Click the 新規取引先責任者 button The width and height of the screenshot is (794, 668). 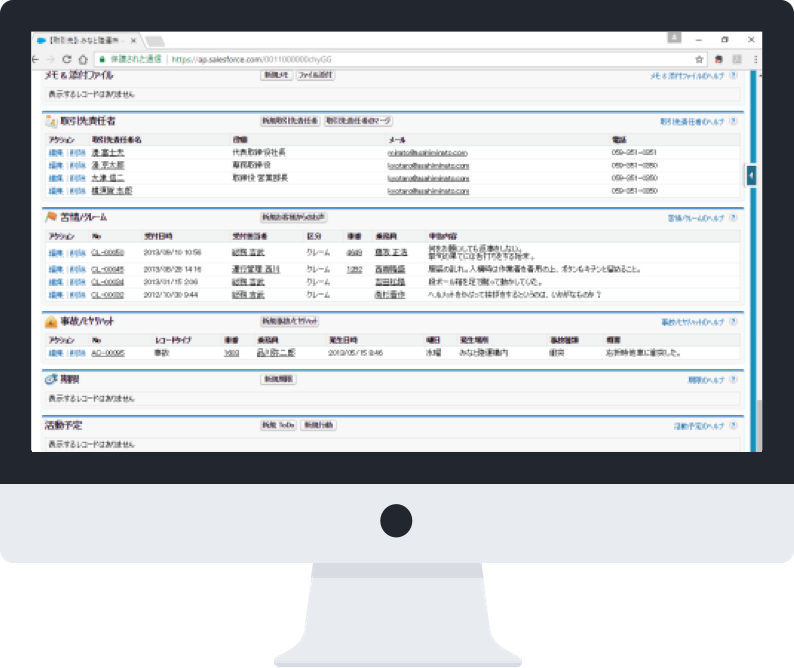point(290,121)
